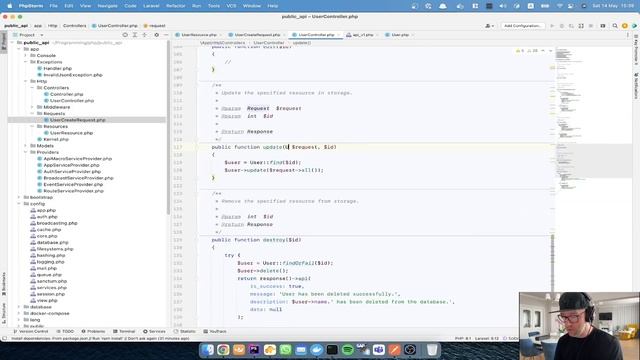Open the editor tabs more-options icon
The height and width of the screenshot is (360, 640).
click(628, 35)
